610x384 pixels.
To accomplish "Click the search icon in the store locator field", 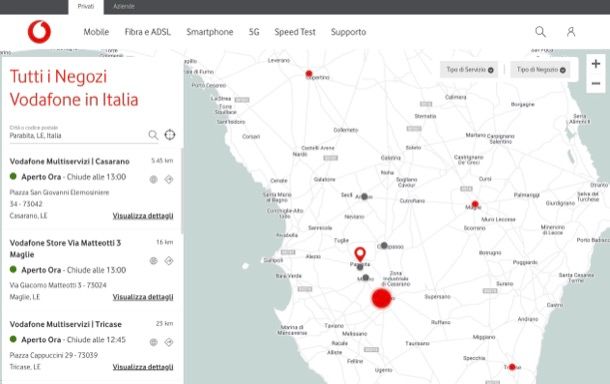I will pyautogui.click(x=153, y=135).
